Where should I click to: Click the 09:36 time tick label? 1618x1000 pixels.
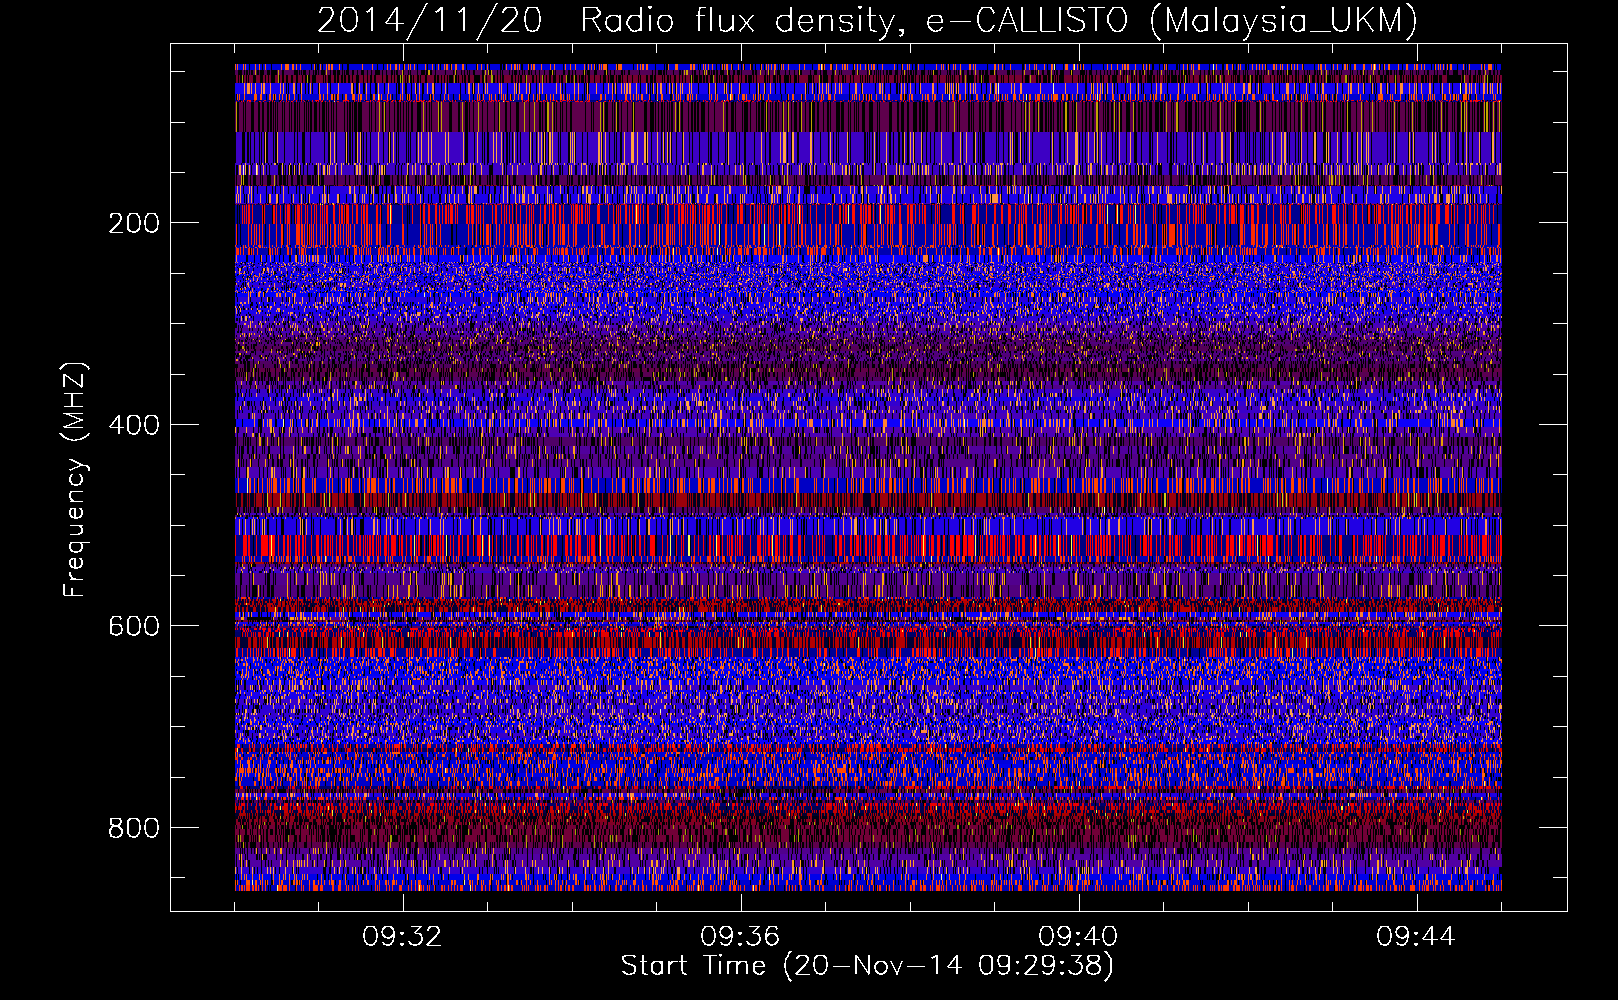tap(740, 937)
